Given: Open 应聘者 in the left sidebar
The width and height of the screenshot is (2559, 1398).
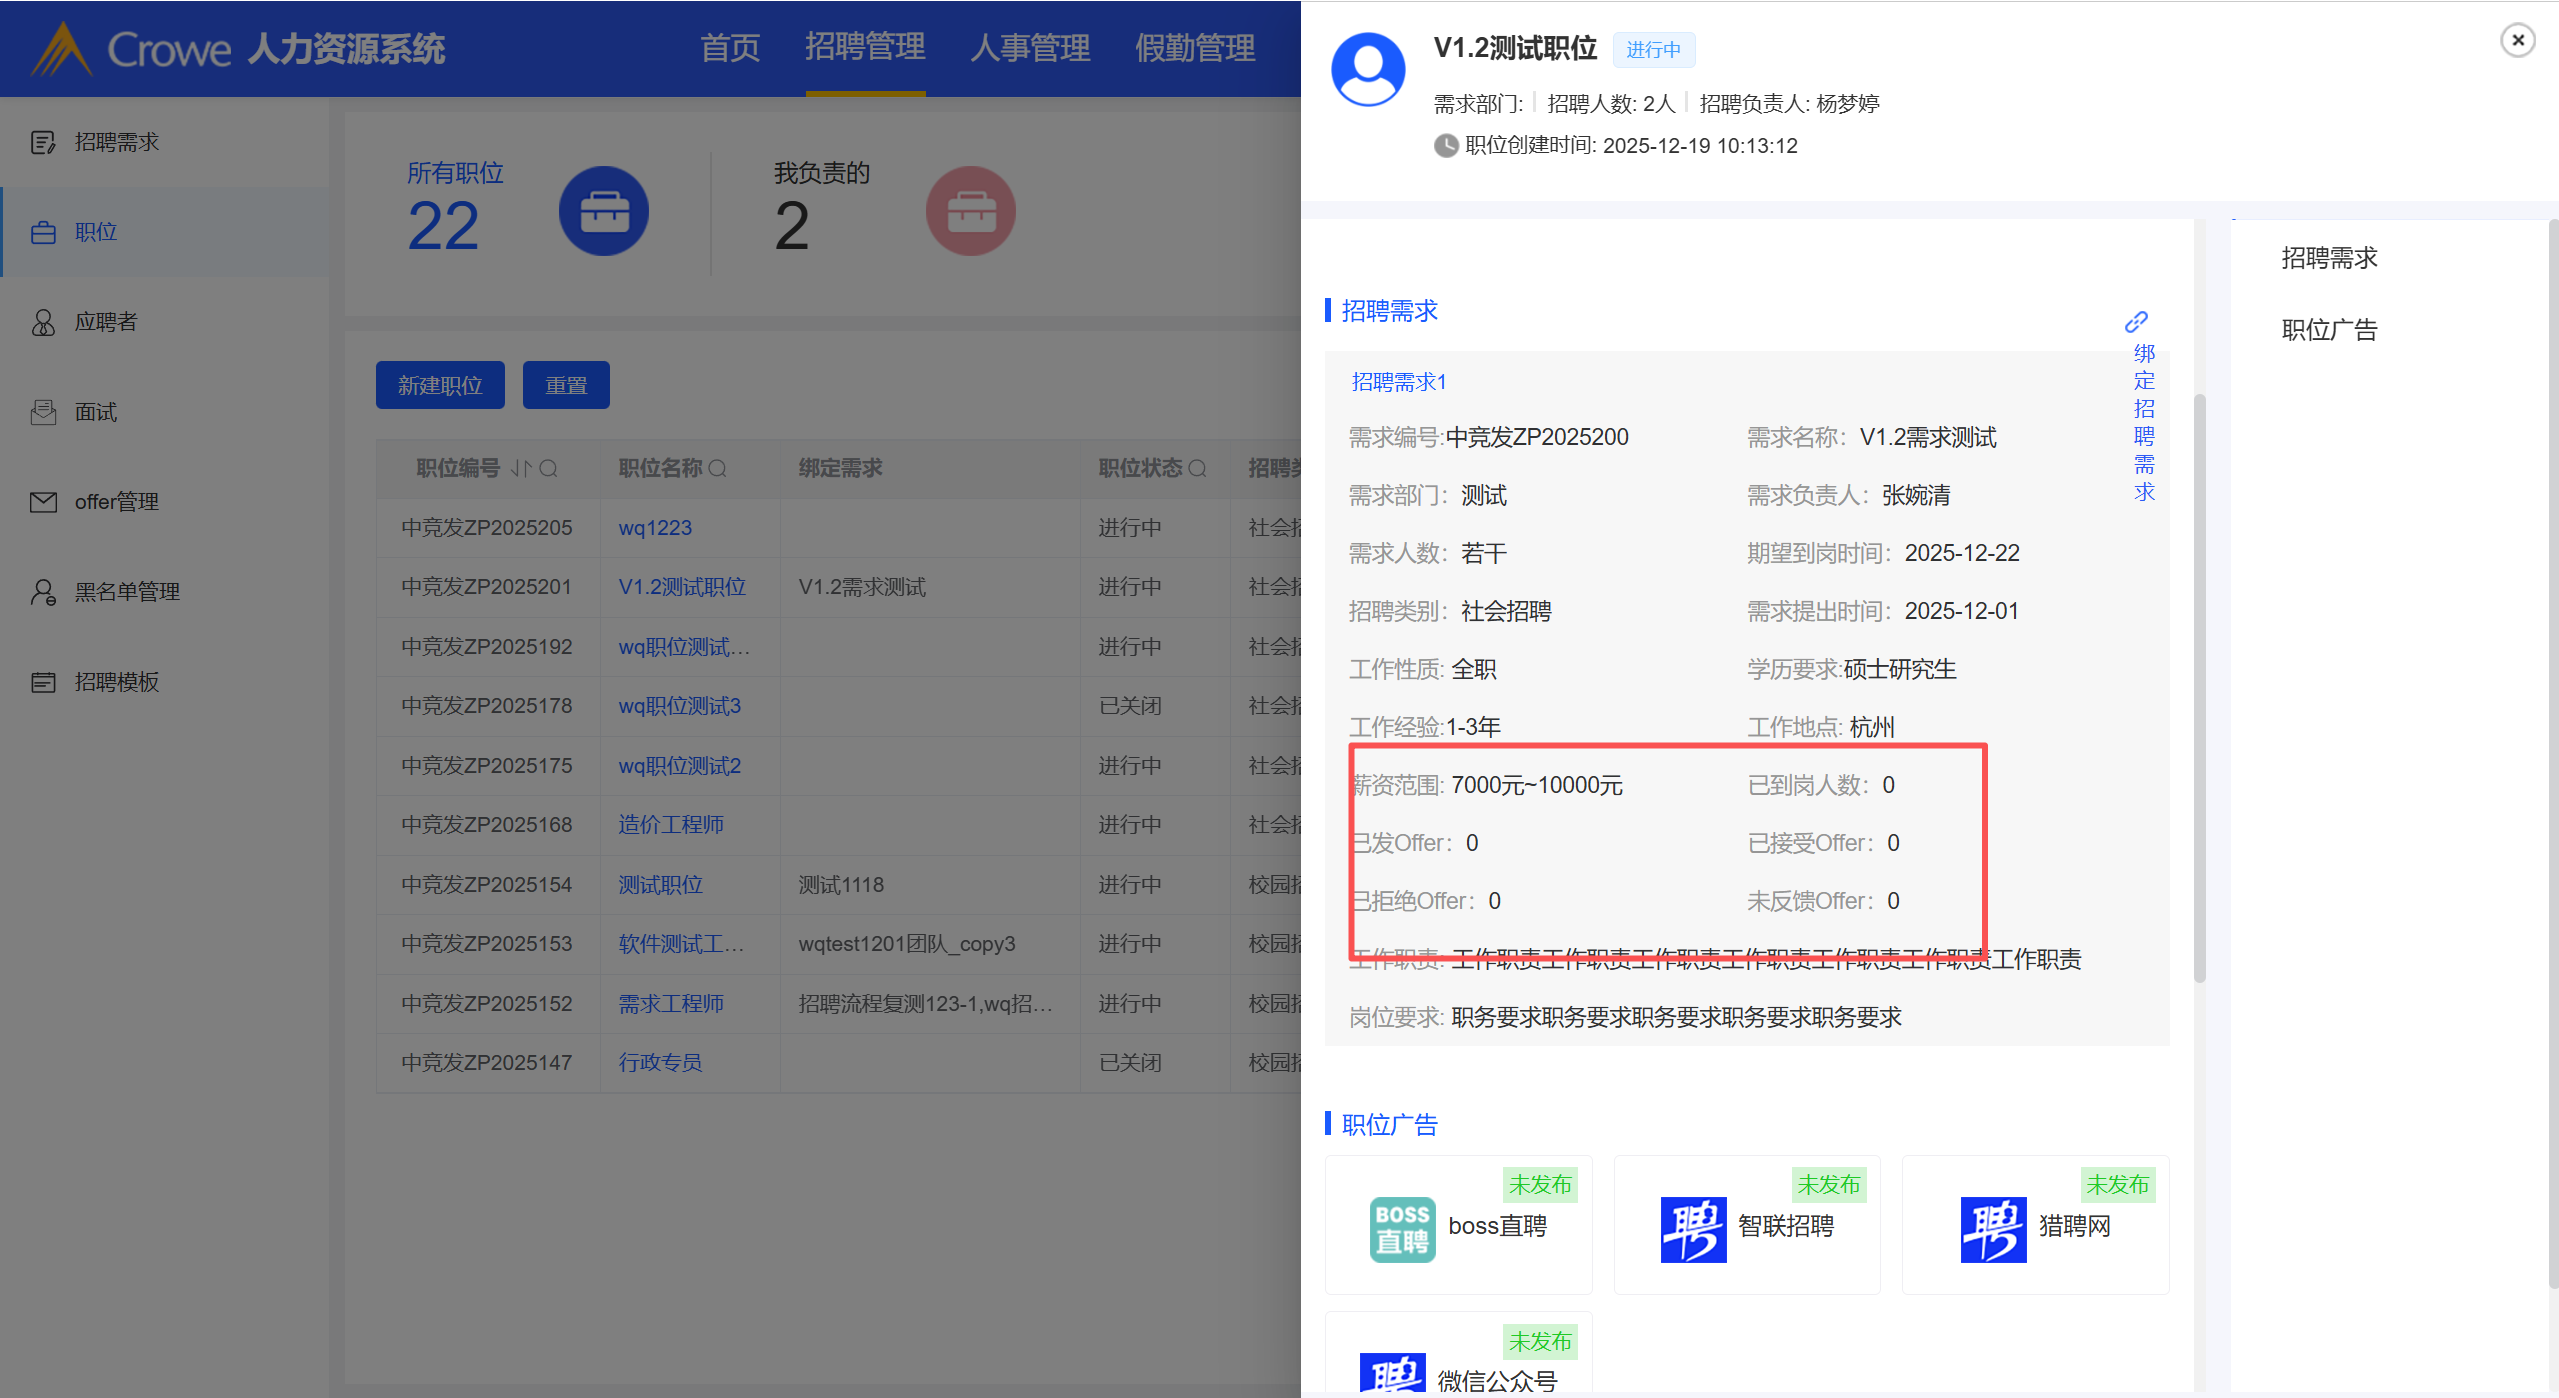Looking at the screenshot, I should click(x=105, y=322).
